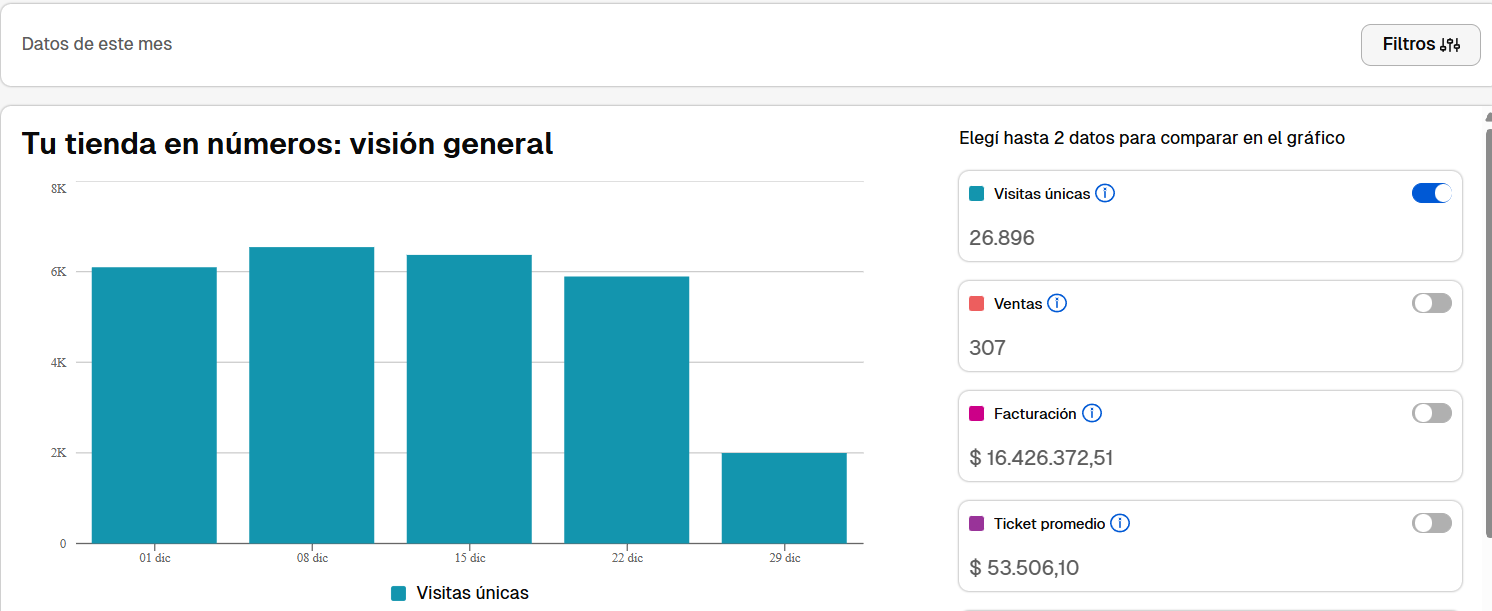Disable the Visitas únicas toggle
This screenshot has width=1492, height=611.
tap(1431, 193)
